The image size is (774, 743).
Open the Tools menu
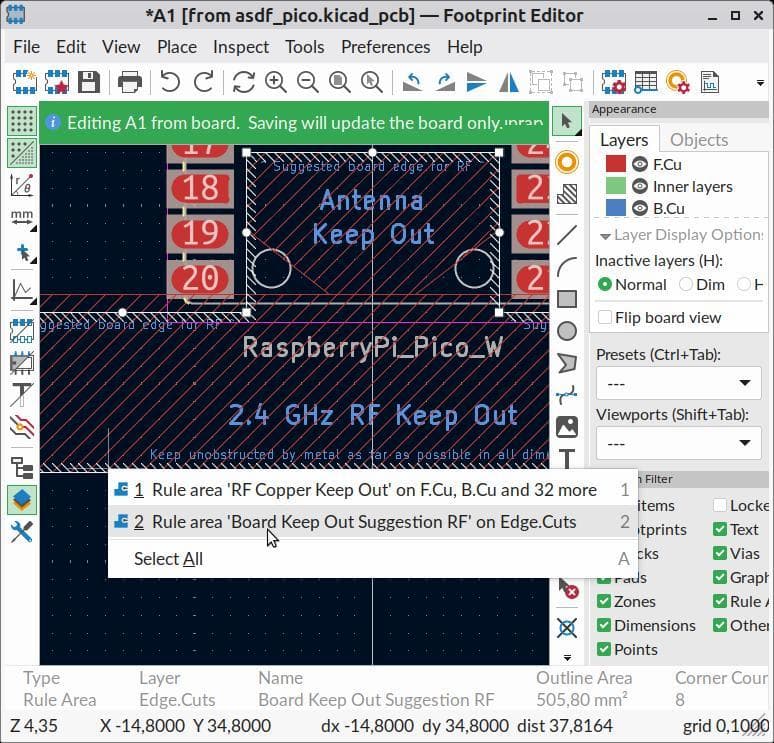(305, 47)
